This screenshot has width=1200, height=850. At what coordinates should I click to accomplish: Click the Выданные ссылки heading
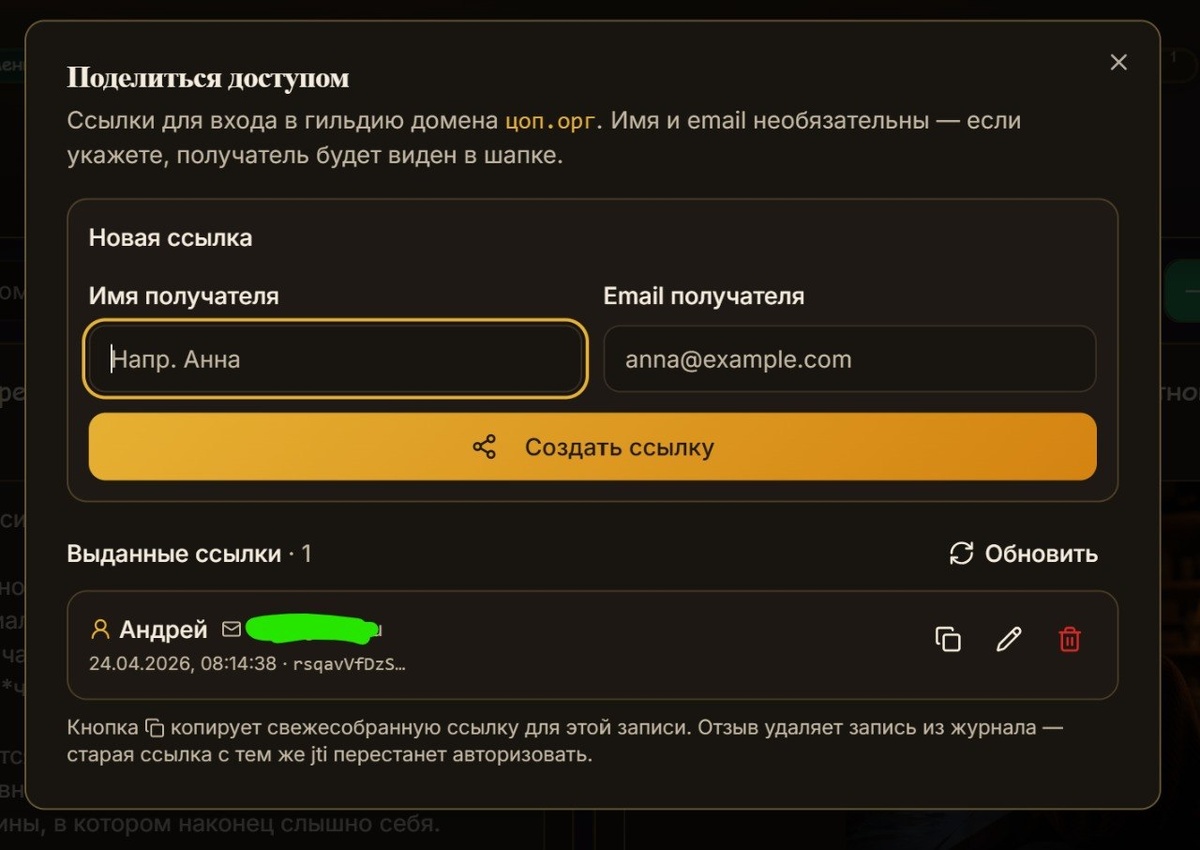click(174, 554)
